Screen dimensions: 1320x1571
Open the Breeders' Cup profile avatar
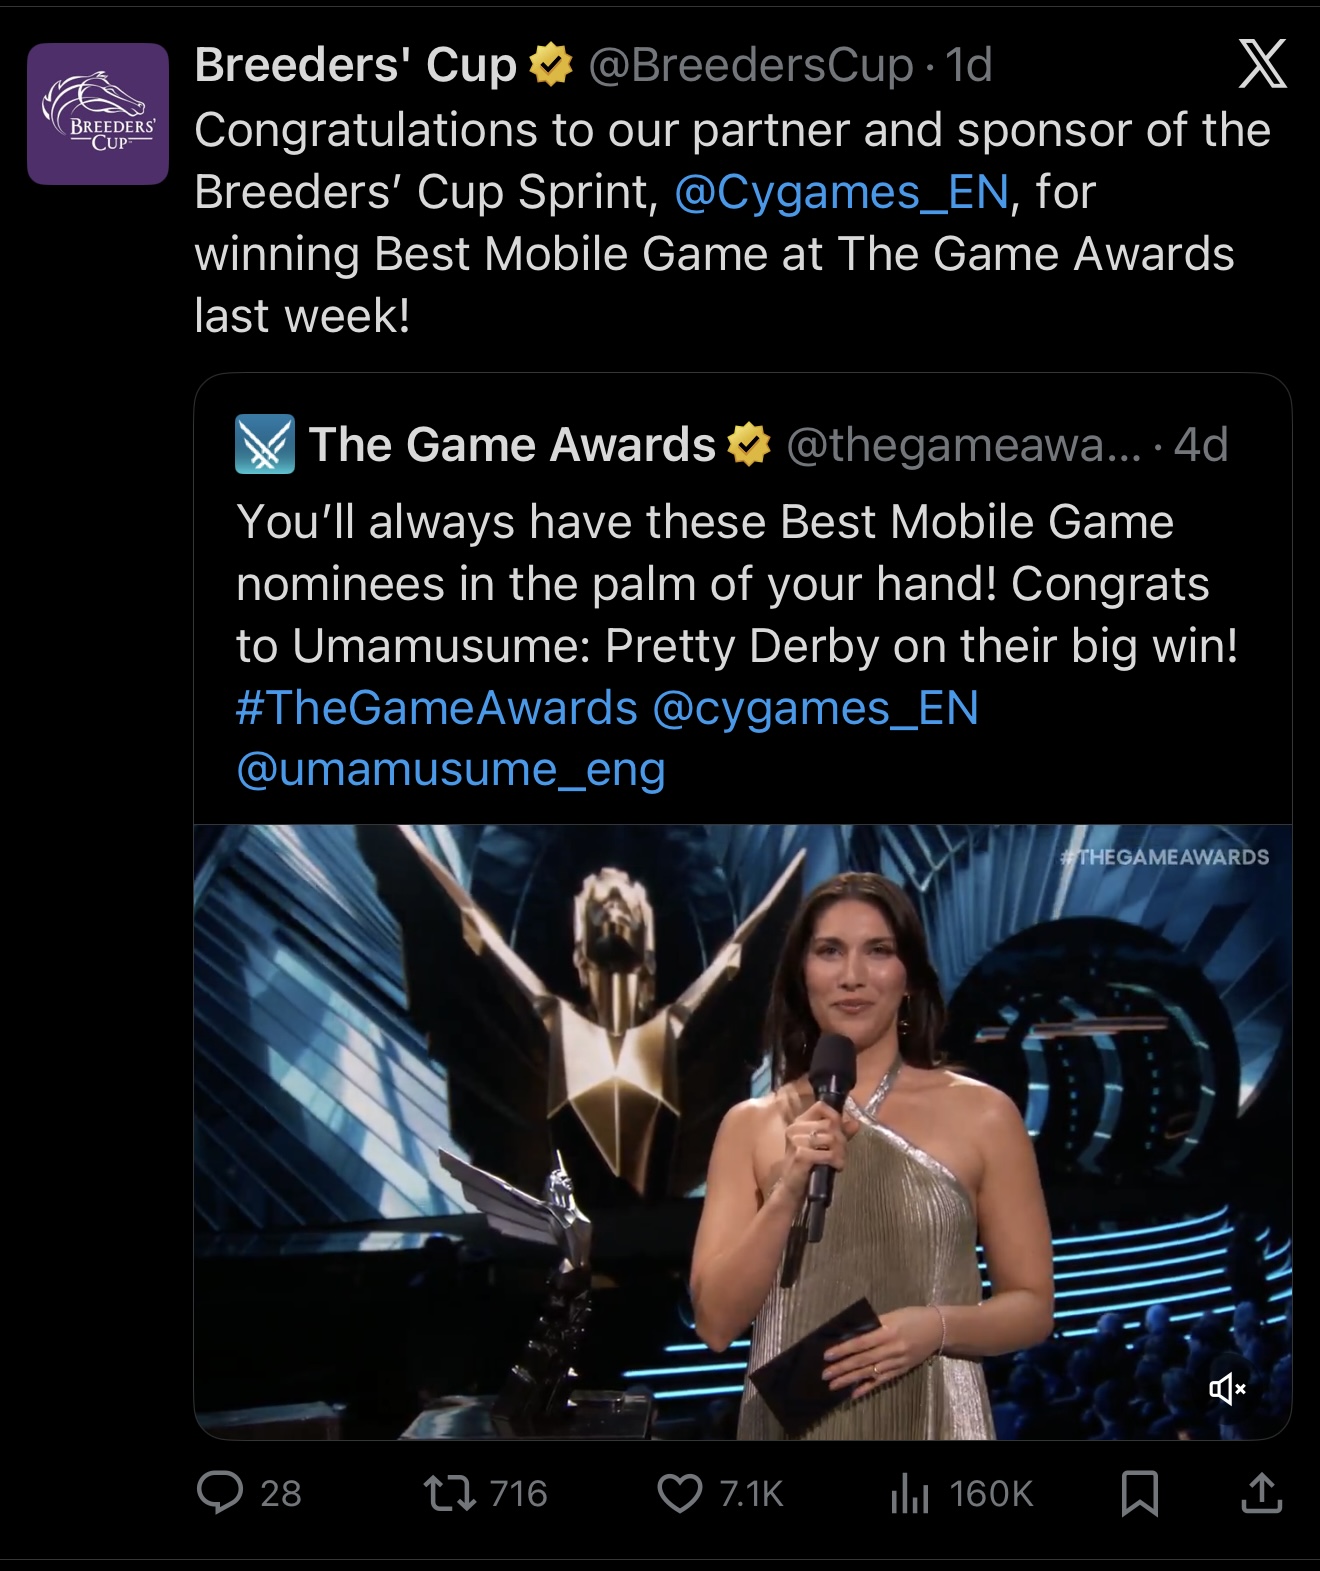point(98,114)
